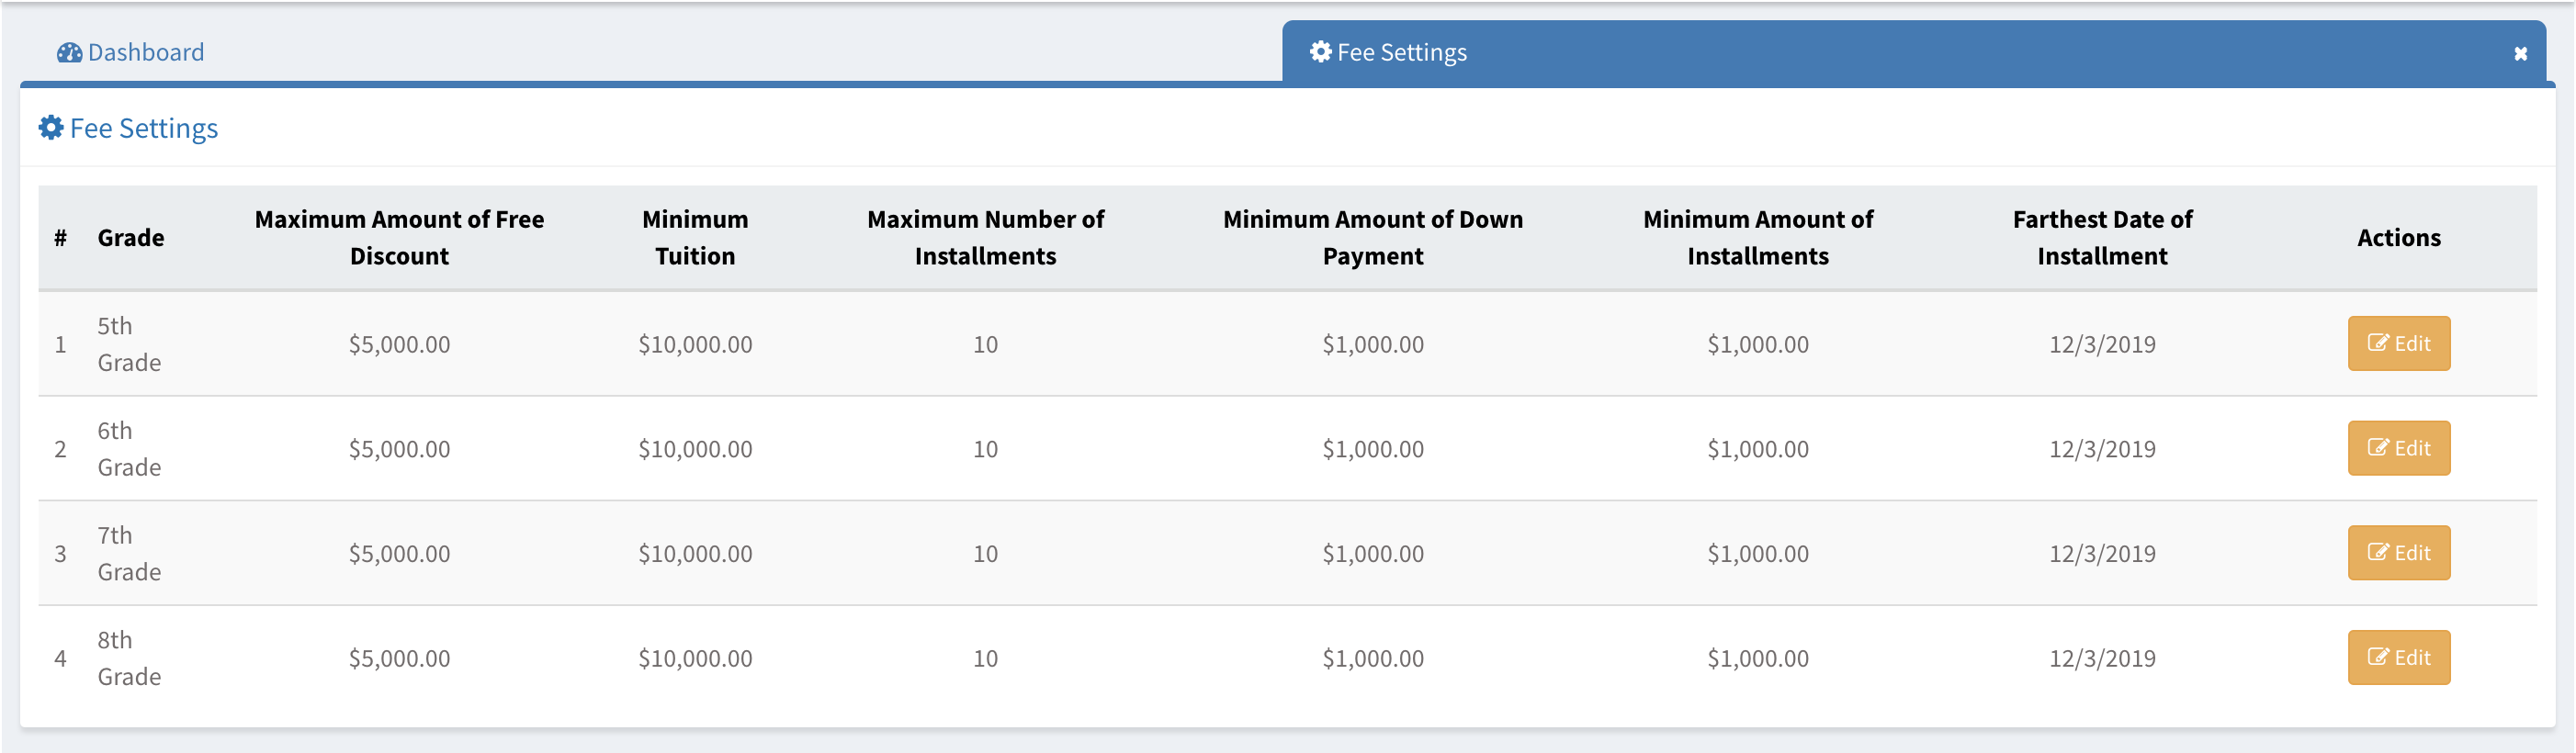Click the Farthest Date of Installment header
2576x753 pixels.
click(x=2101, y=238)
